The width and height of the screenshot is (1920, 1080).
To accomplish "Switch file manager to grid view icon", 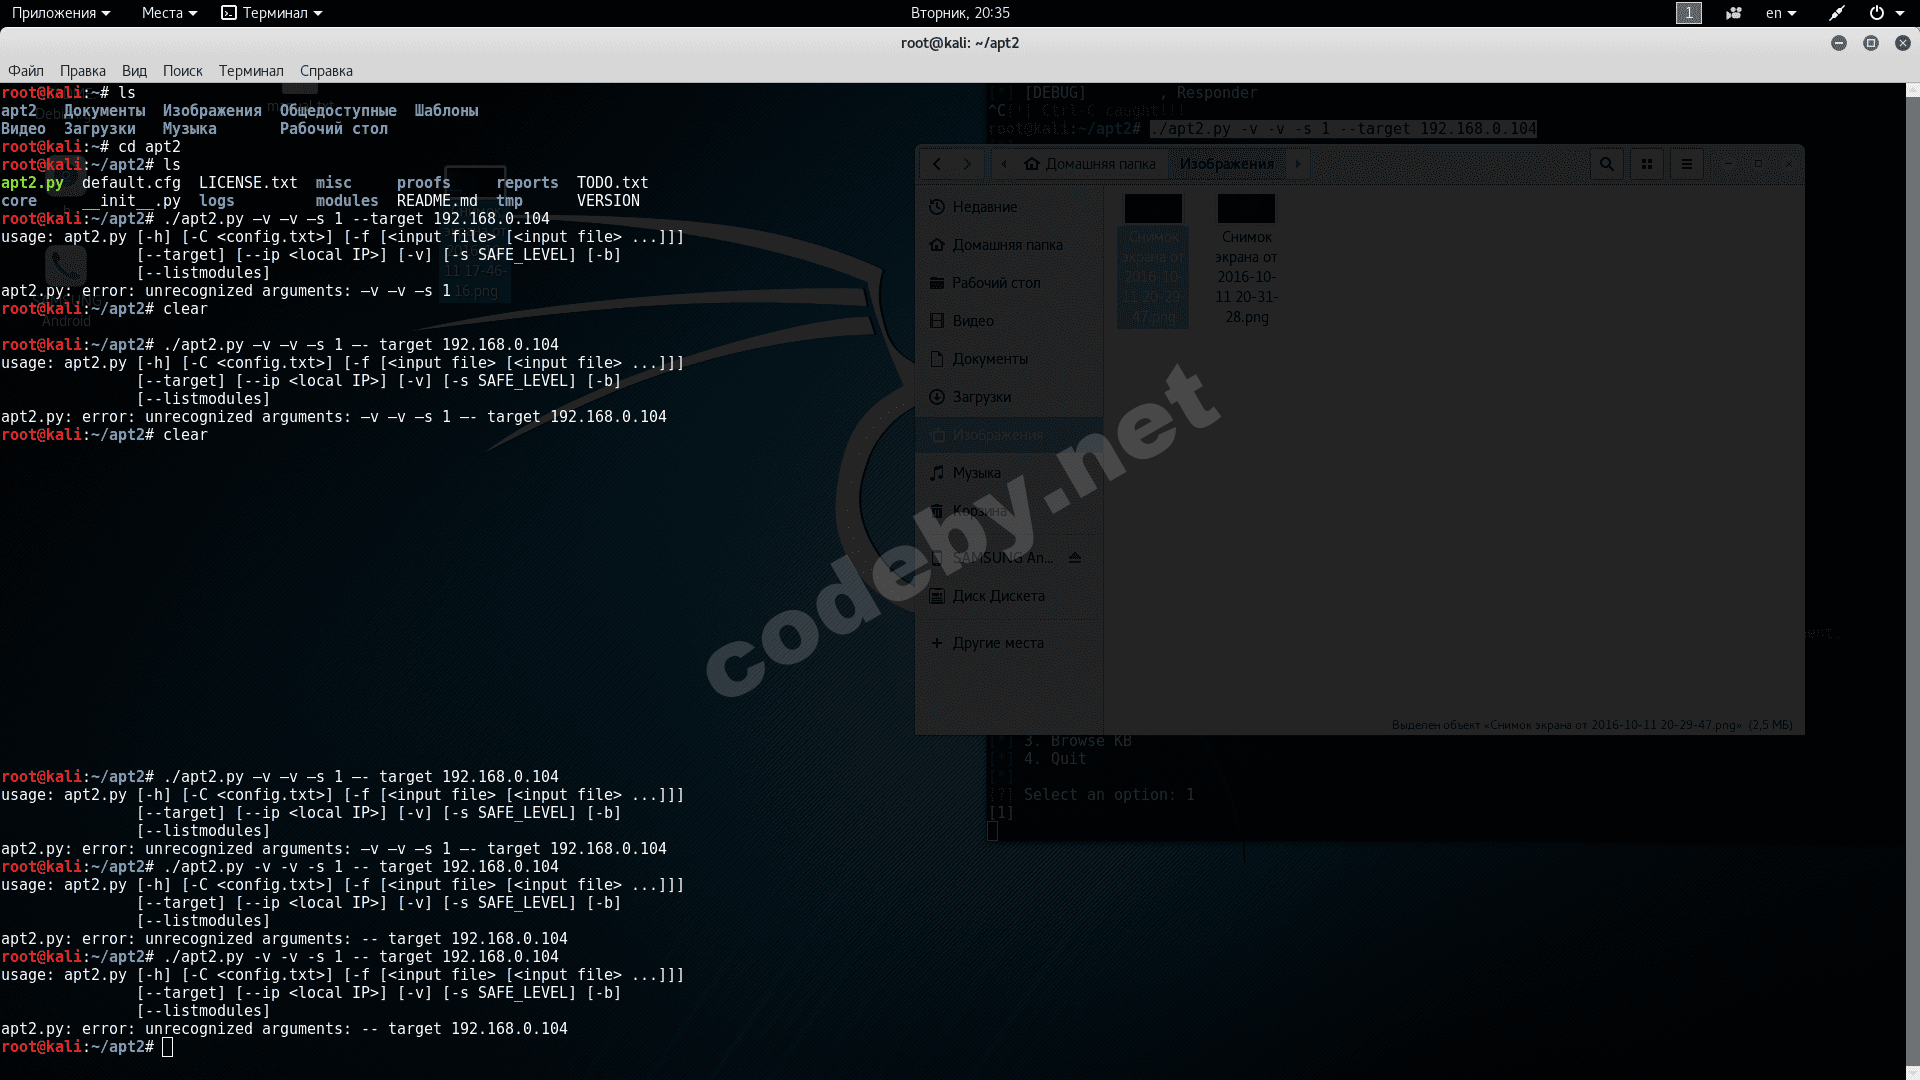I will pos(1647,164).
